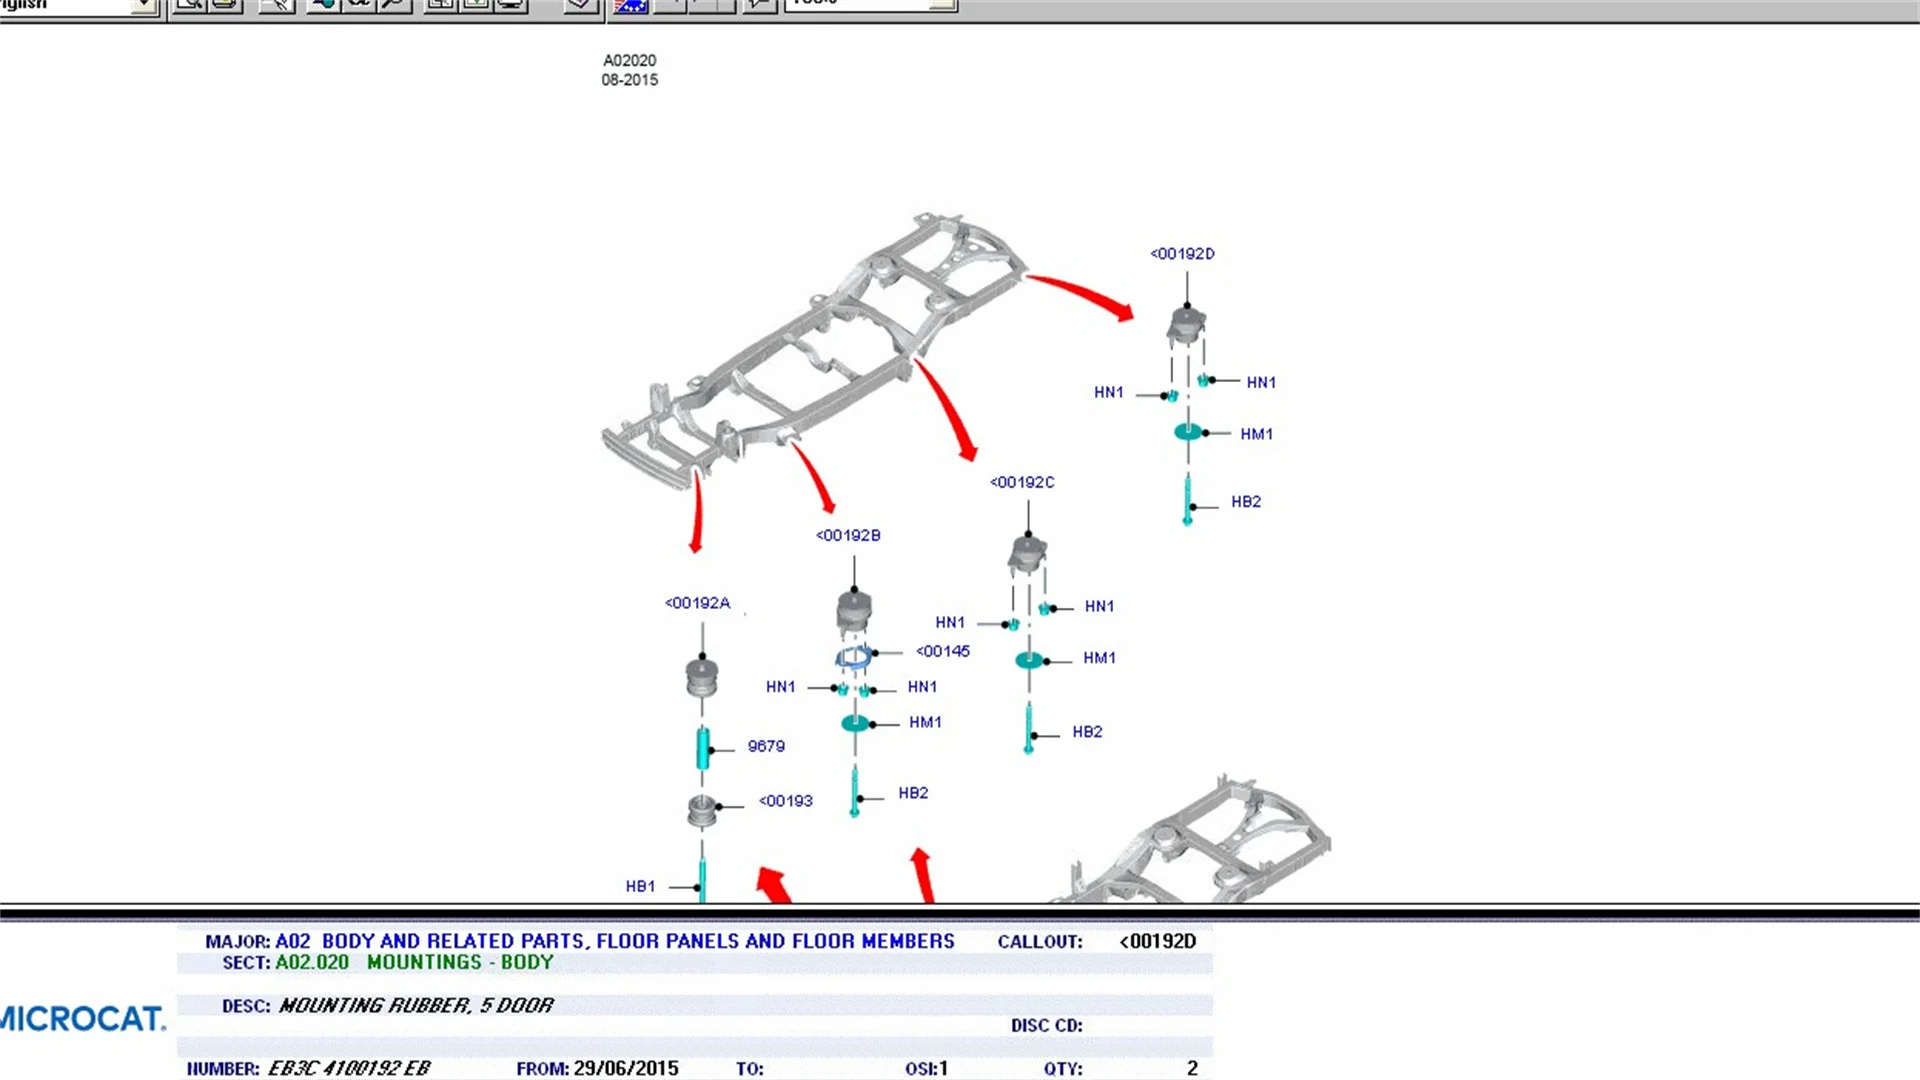The width and height of the screenshot is (1920, 1080).
Task: Select callout <00192B on diagram
Action: 848,535
